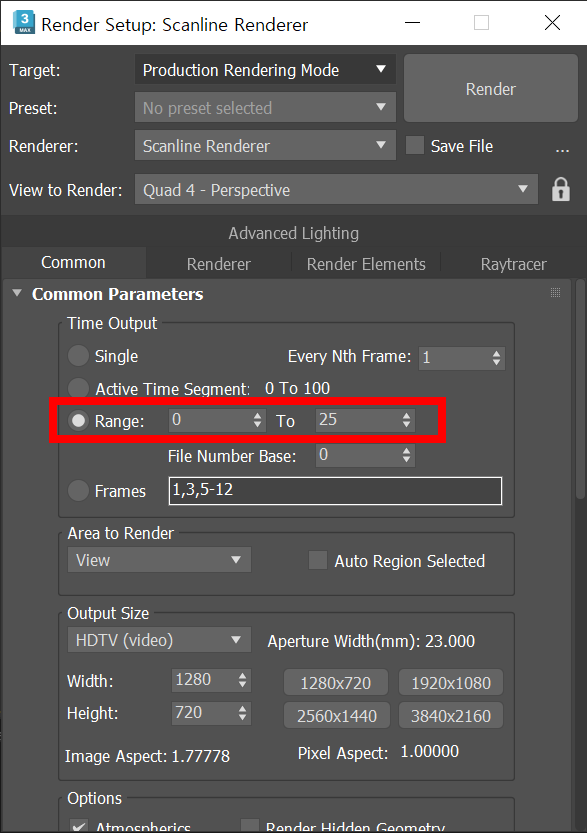Click the panel vertical scrollbar
Screen dimensions: 587x833
click(580, 390)
